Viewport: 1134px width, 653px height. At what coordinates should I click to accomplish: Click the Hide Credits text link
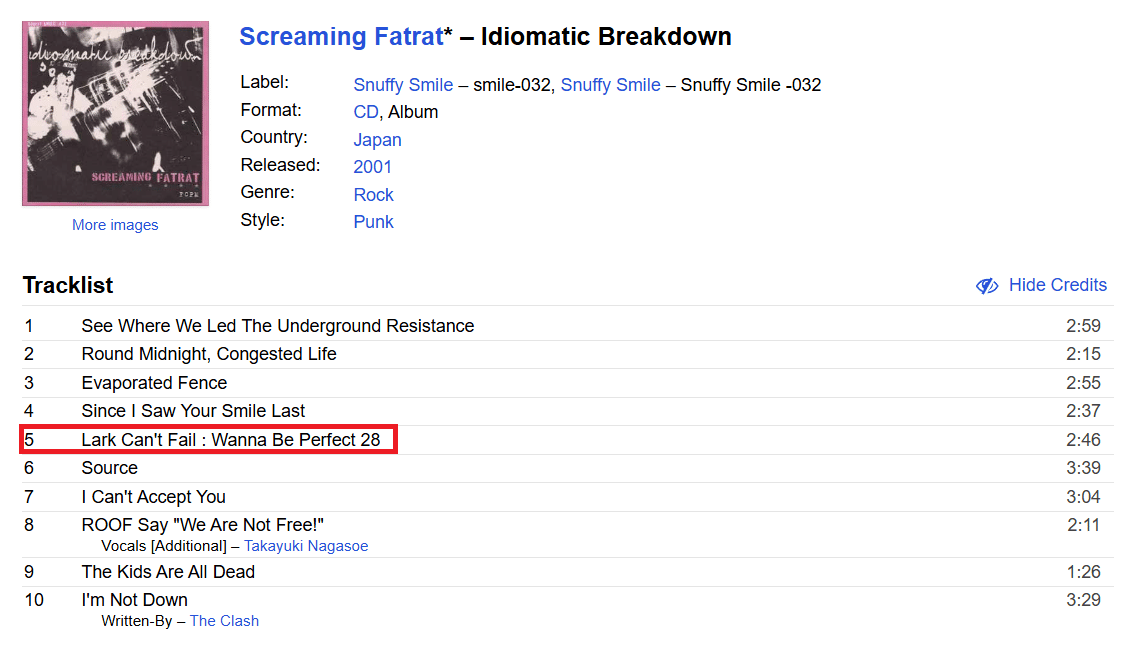1057,285
